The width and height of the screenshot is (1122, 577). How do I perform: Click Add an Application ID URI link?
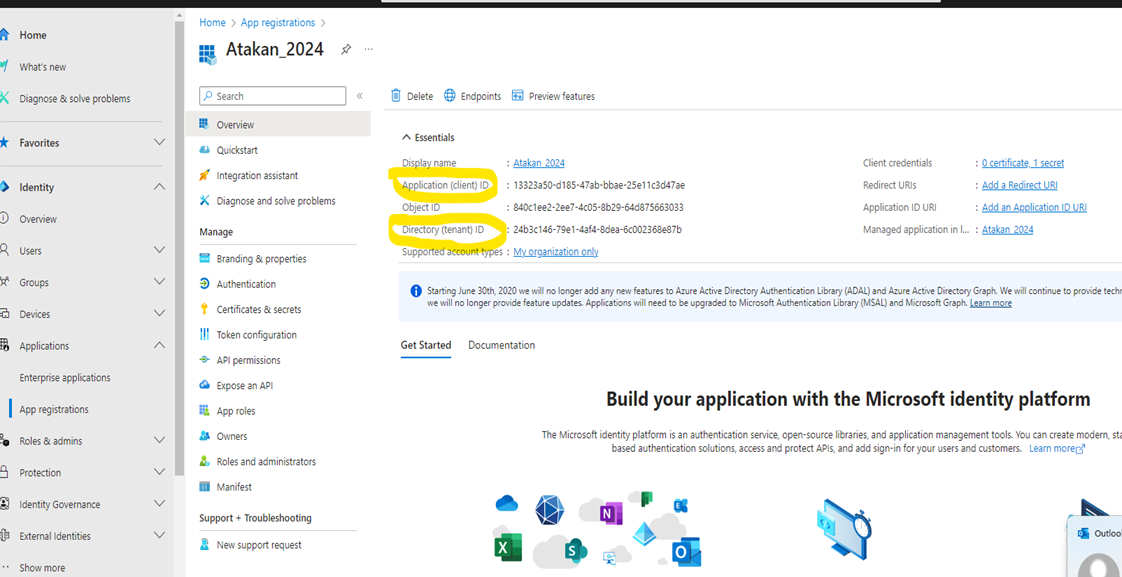pyautogui.click(x=1034, y=208)
